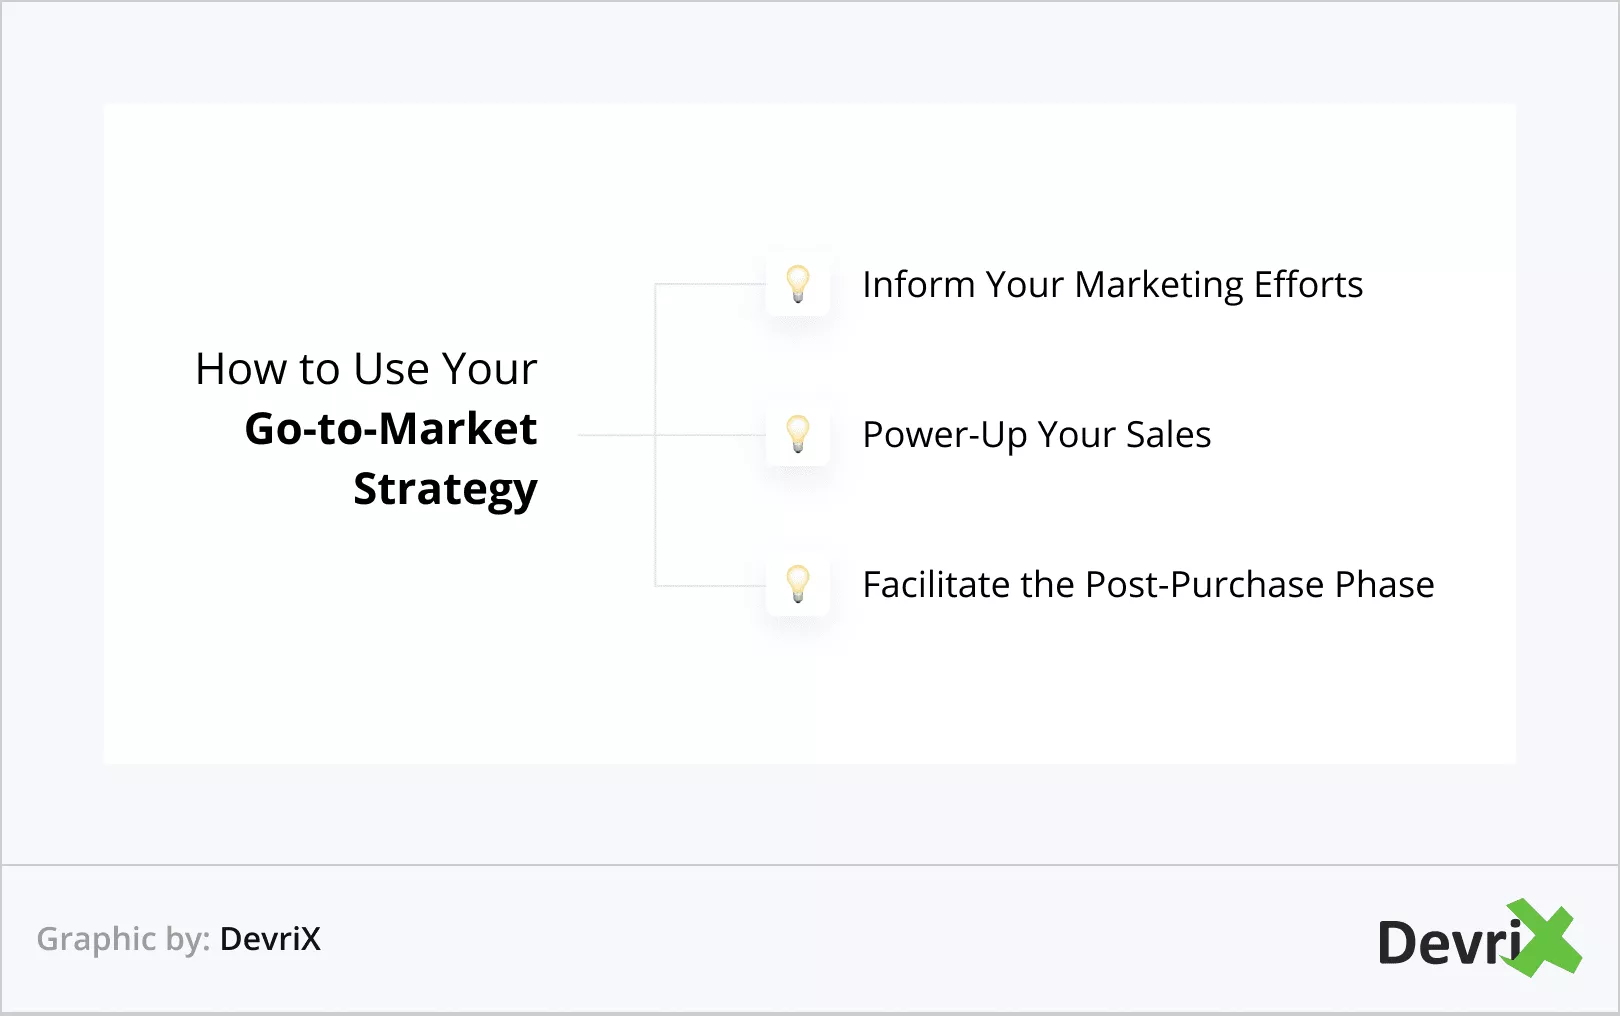The width and height of the screenshot is (1620, 1016).
Task: Click the bold "Go-to-Market" title text
Action: click(391, 429)
